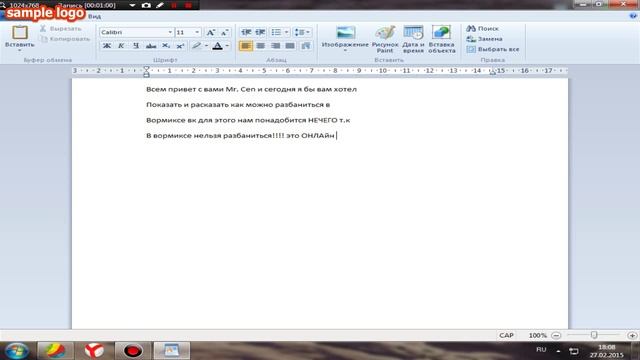Click Выбрать все (select all)

[x=493, y=49]
